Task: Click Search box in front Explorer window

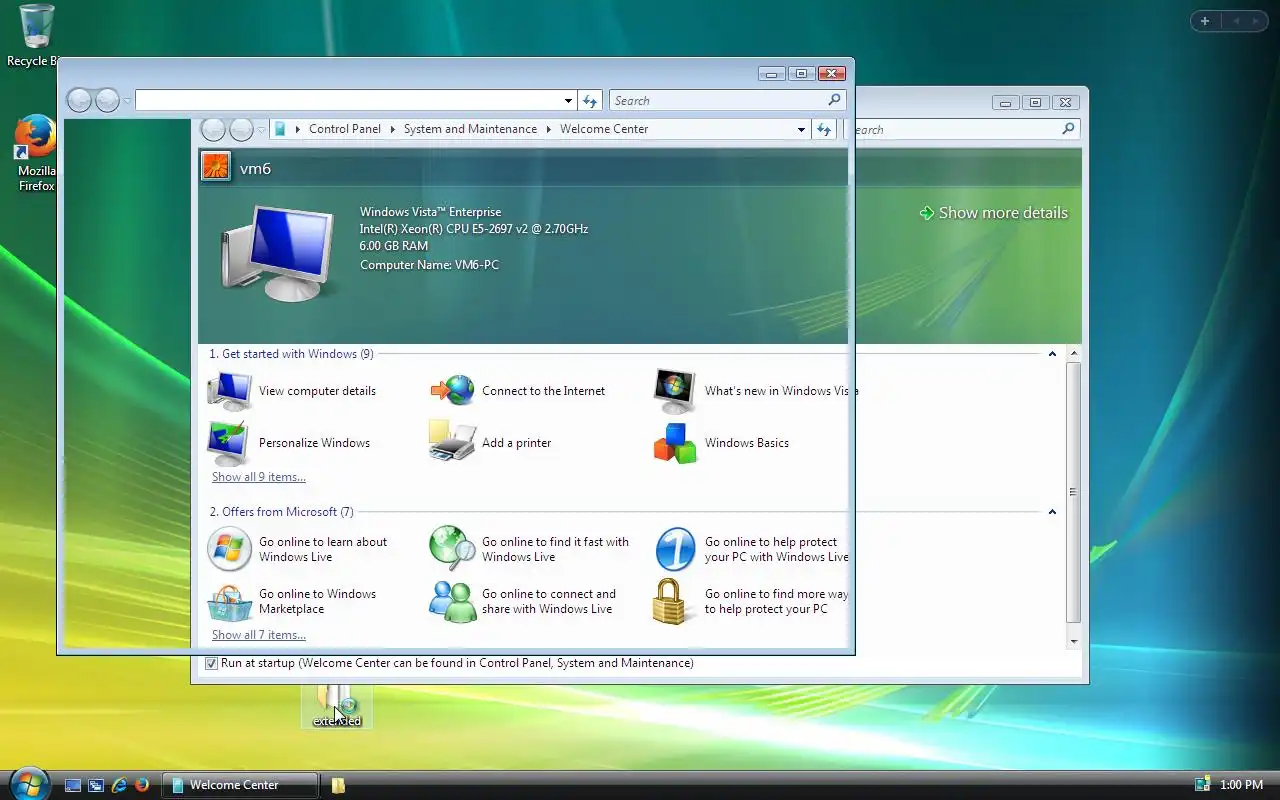Action: (717, 101)
